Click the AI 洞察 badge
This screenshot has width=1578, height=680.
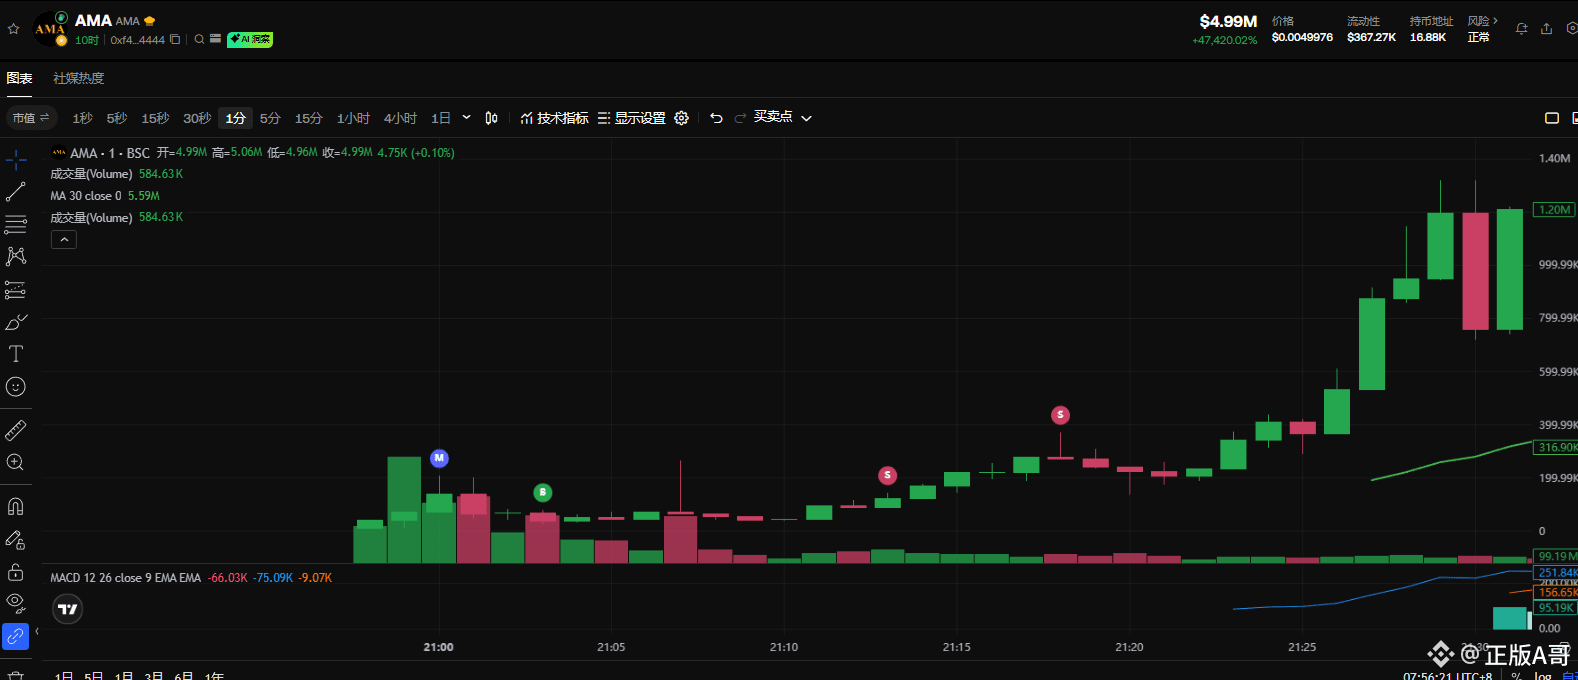pyautogui.click(x=250, y=40)
